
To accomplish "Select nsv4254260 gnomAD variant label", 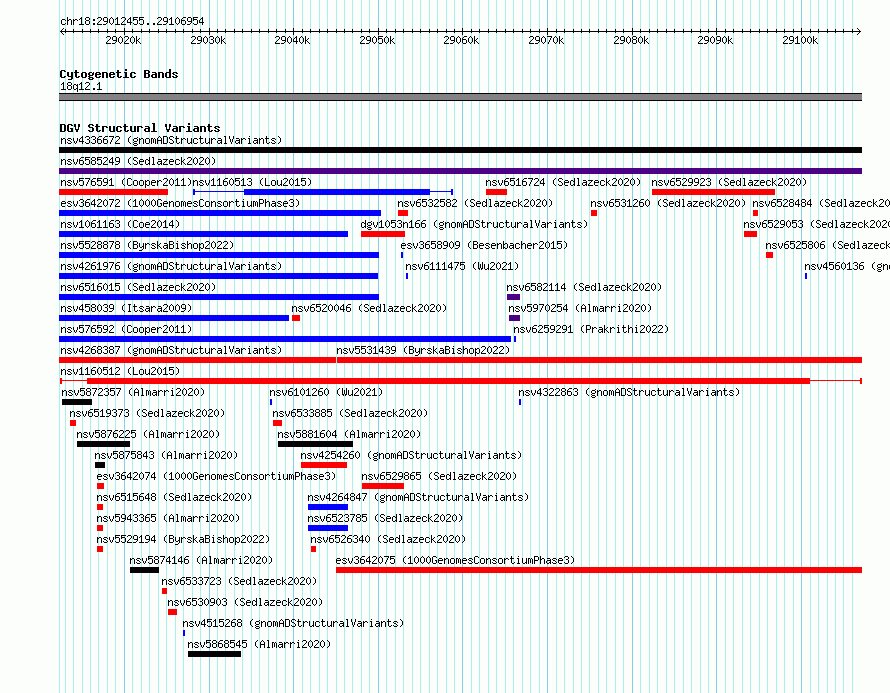I will coord(411,455).
